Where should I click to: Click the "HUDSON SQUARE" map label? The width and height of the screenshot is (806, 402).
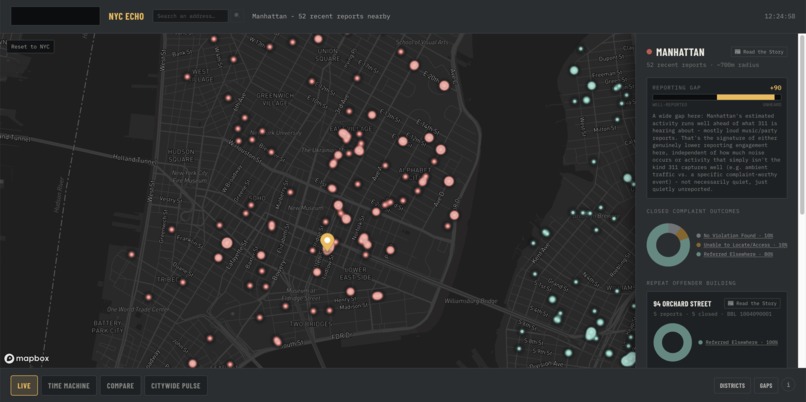click(181, 156)
